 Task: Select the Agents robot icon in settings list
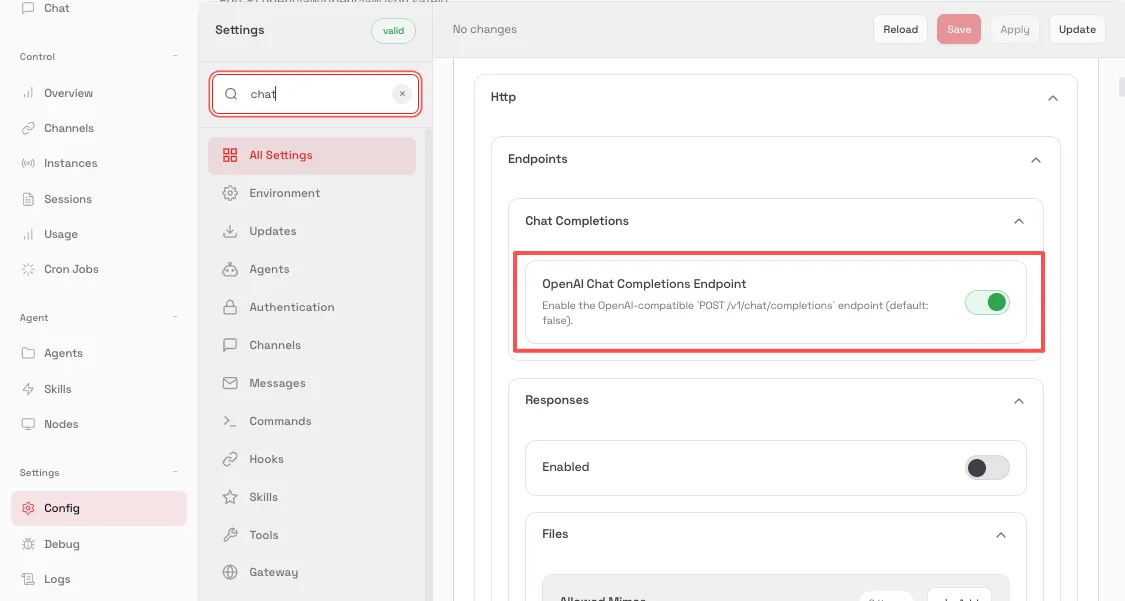[x=230, y=269]
